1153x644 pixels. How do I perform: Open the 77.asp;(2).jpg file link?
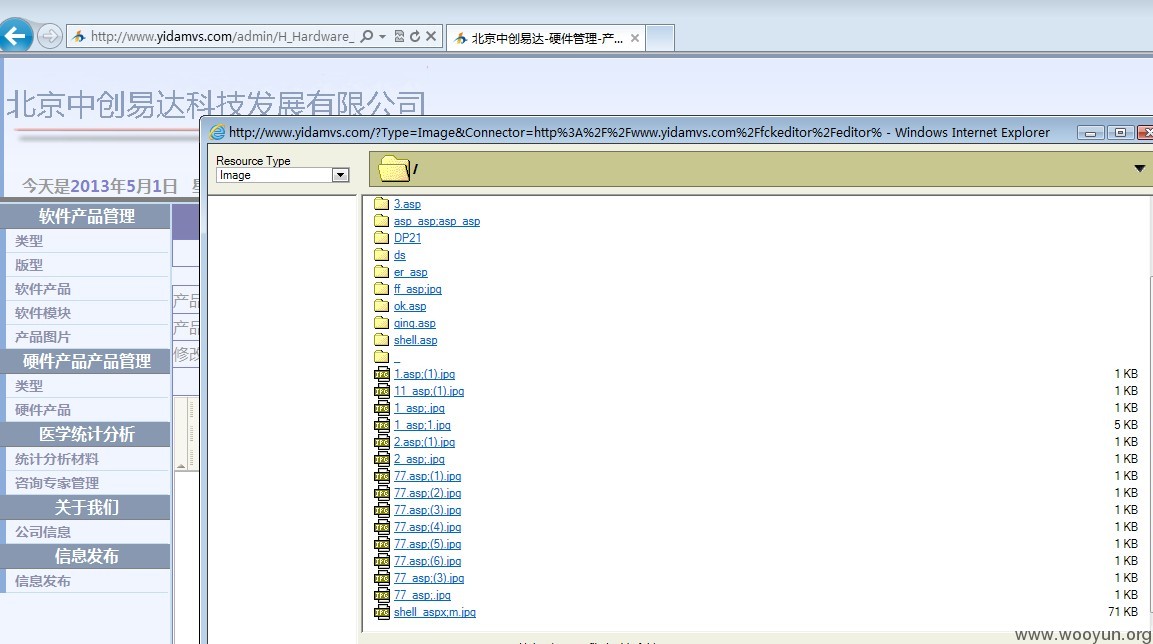(x=427, y=493)
